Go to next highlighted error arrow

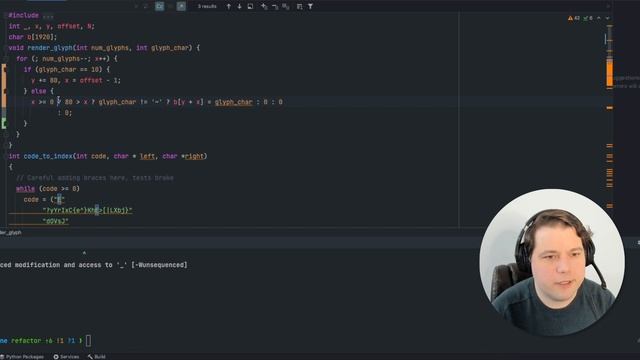pyautogui.click(x=607, y=18)
